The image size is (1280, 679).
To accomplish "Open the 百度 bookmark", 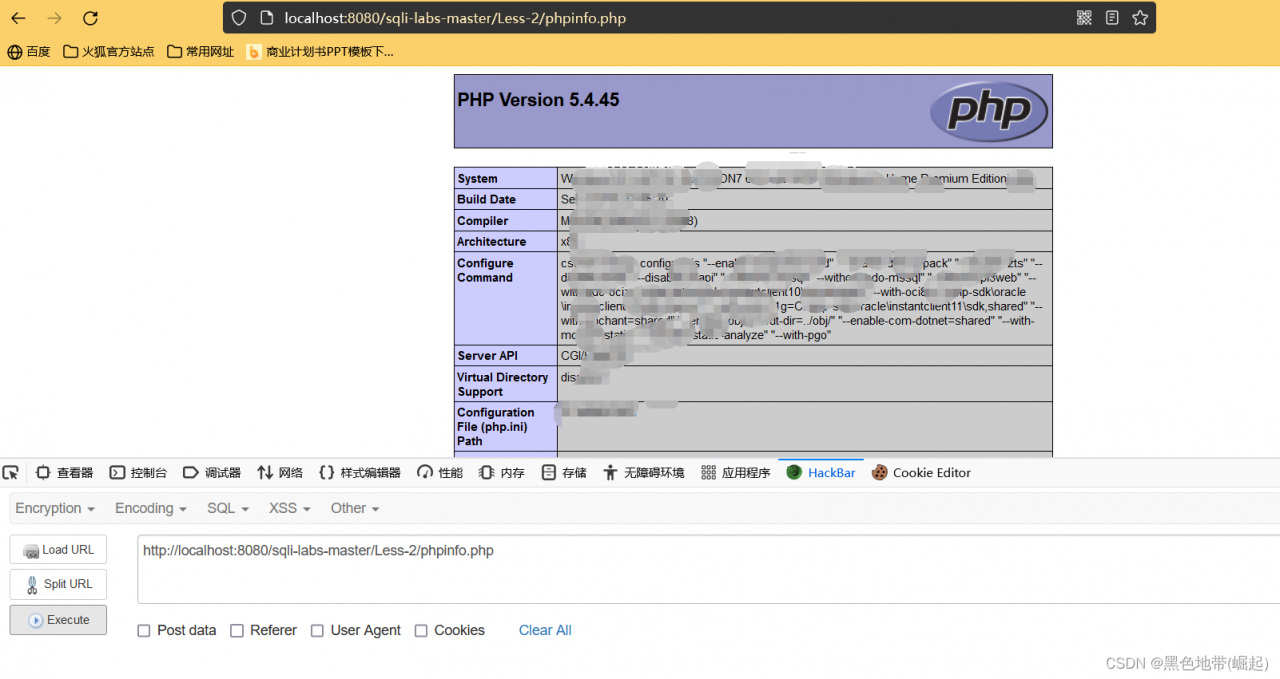I will [x=29, y=52].
